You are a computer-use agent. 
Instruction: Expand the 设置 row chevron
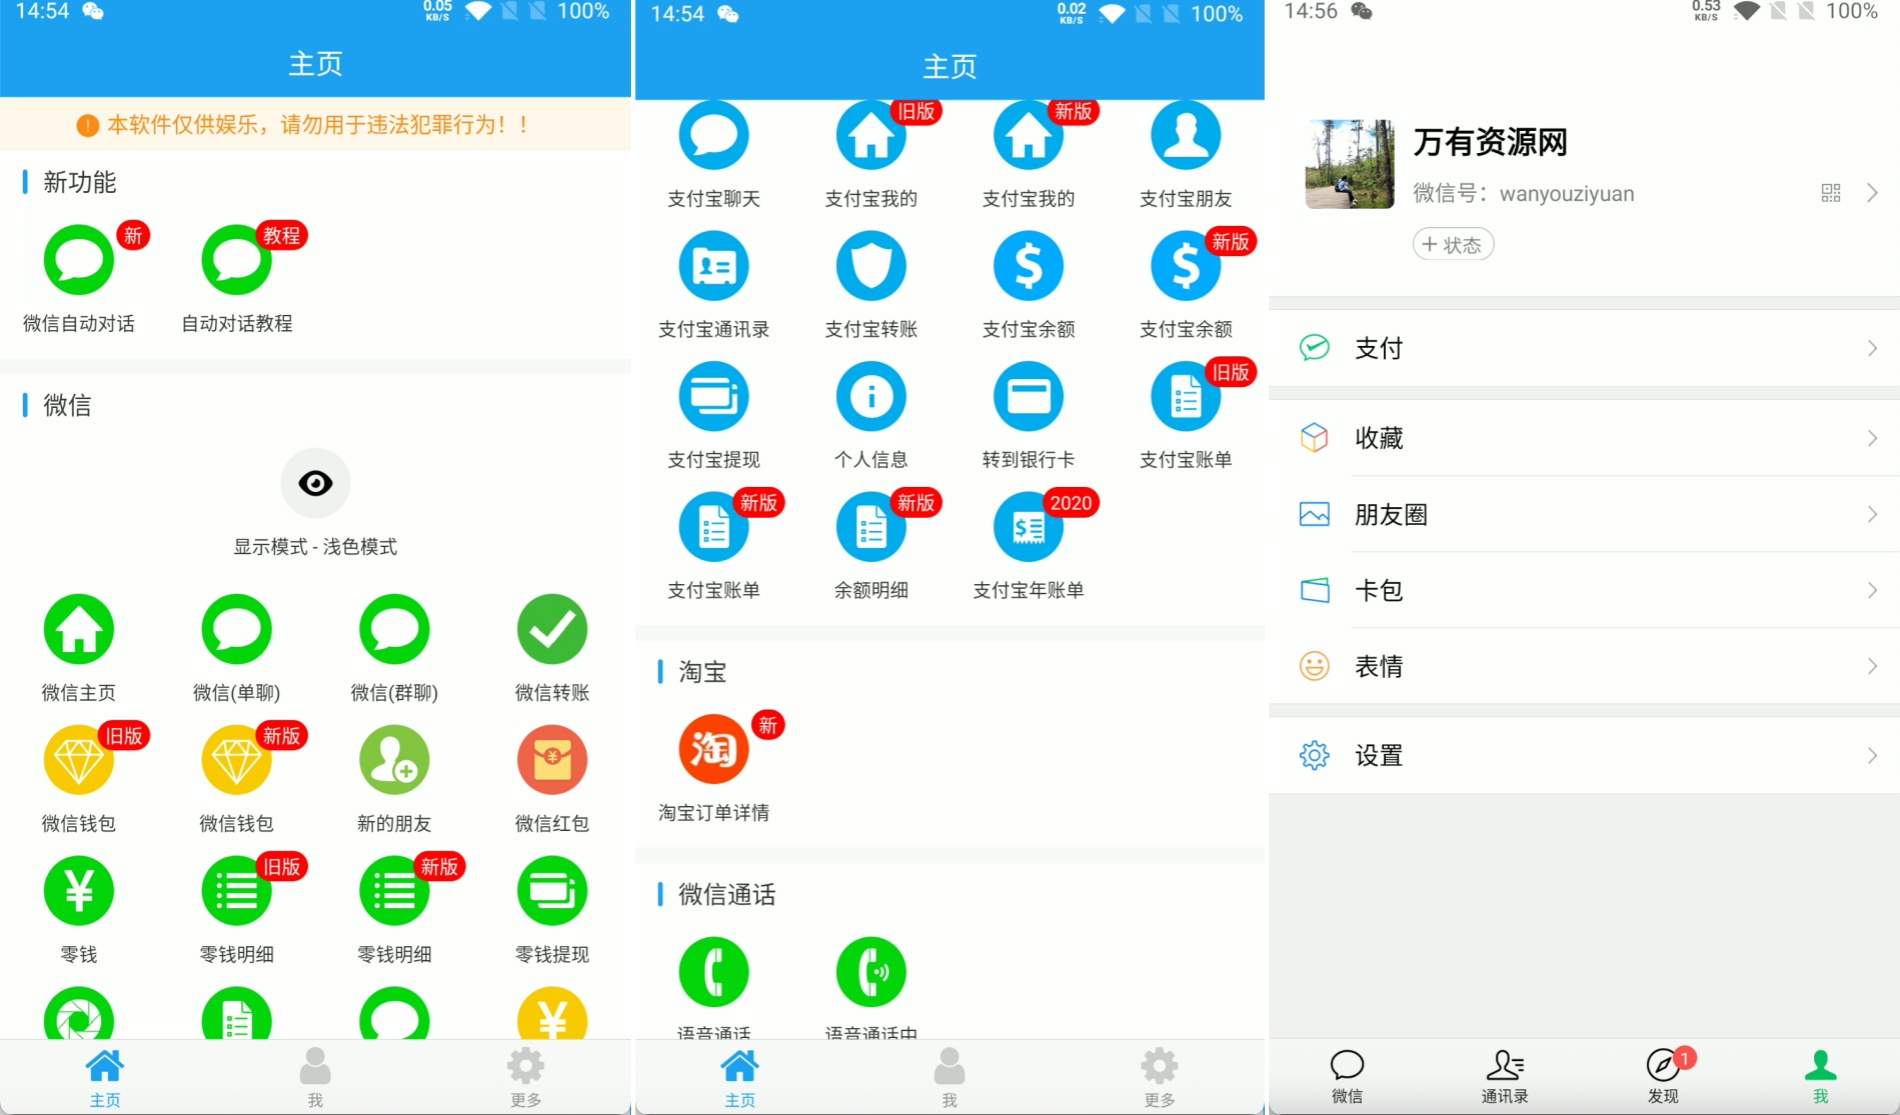1872,756
